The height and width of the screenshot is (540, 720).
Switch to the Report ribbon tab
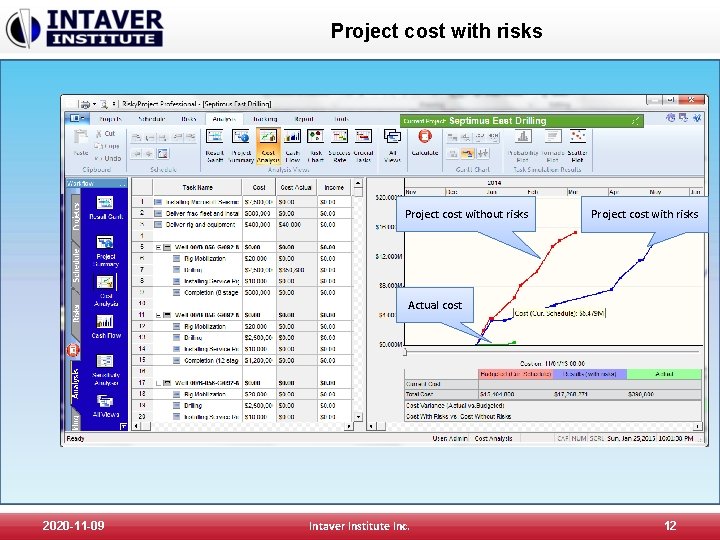click(x=304, y=119)
